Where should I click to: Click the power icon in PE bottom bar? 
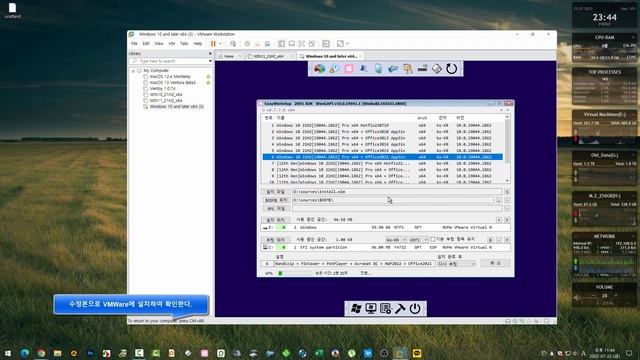point(415,309)
